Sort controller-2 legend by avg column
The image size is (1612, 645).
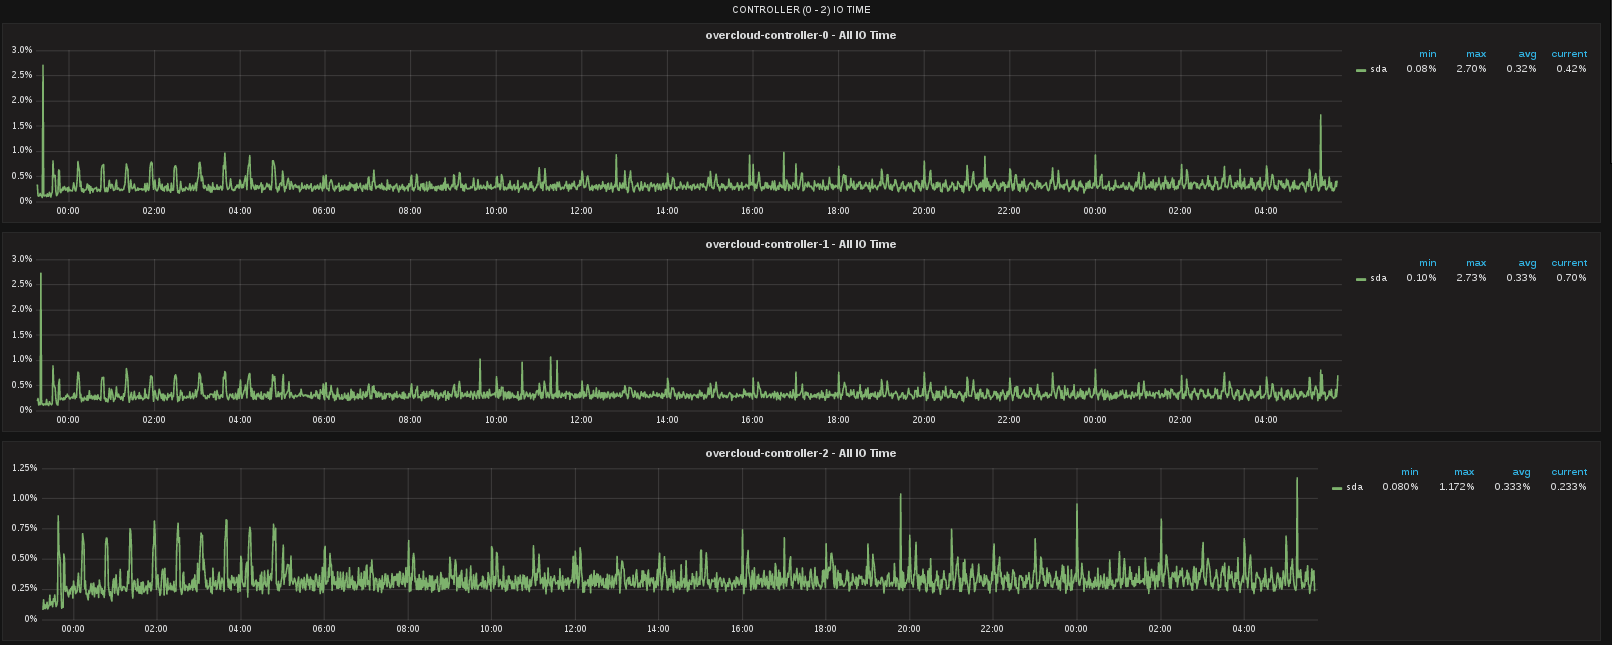[x=1521, y=472]
